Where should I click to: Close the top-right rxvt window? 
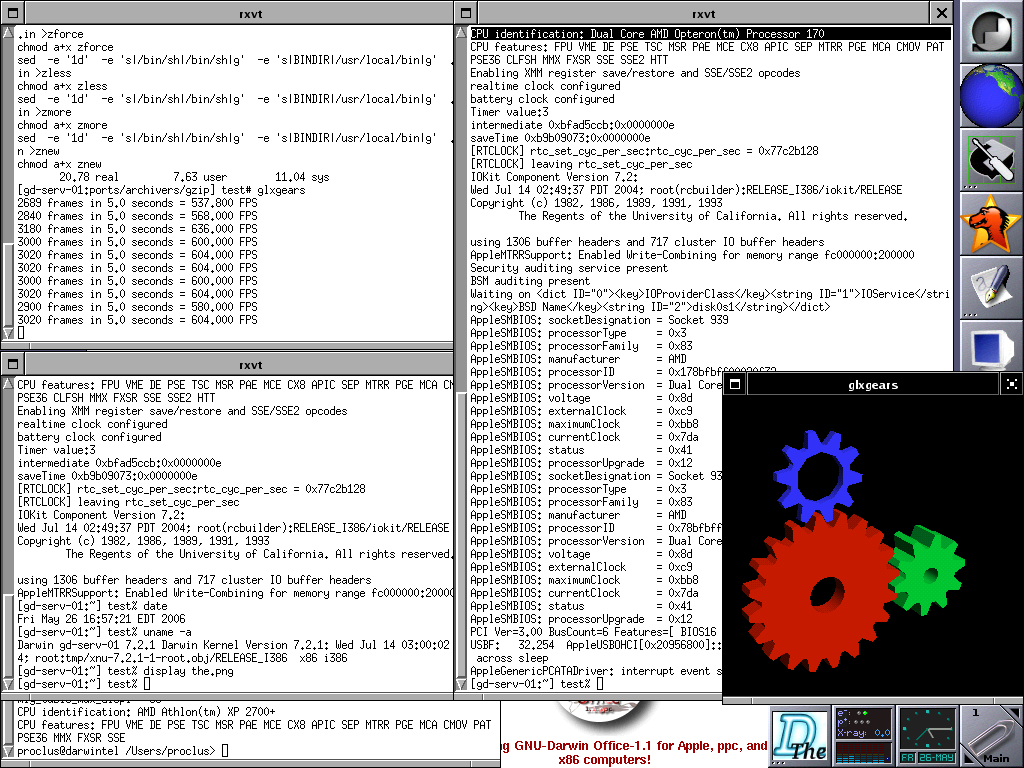point(941,13)
